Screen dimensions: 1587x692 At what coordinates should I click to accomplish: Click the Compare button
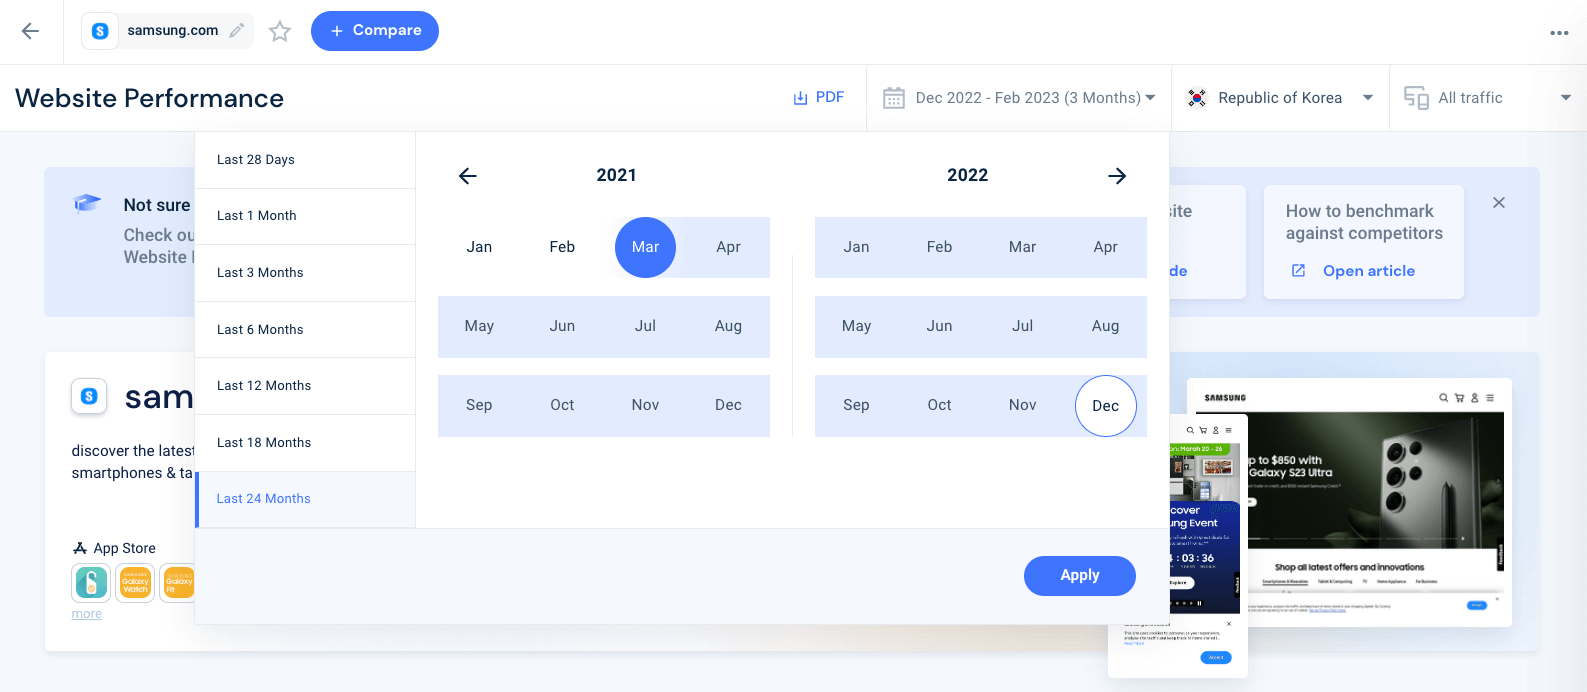point(374,31)
